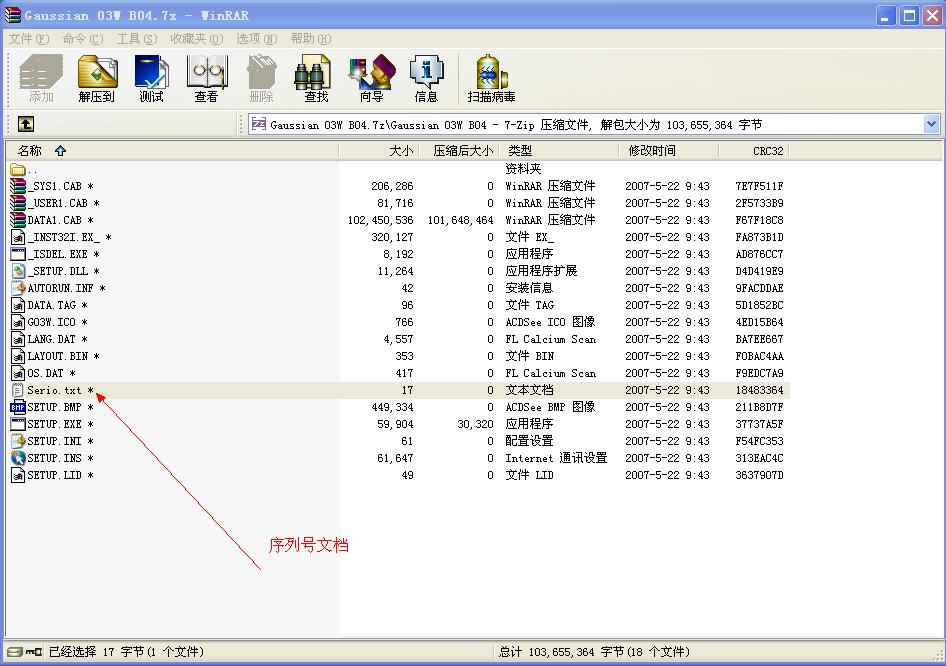
Task: Click size value 102,450,536
Action: (381, 220)
